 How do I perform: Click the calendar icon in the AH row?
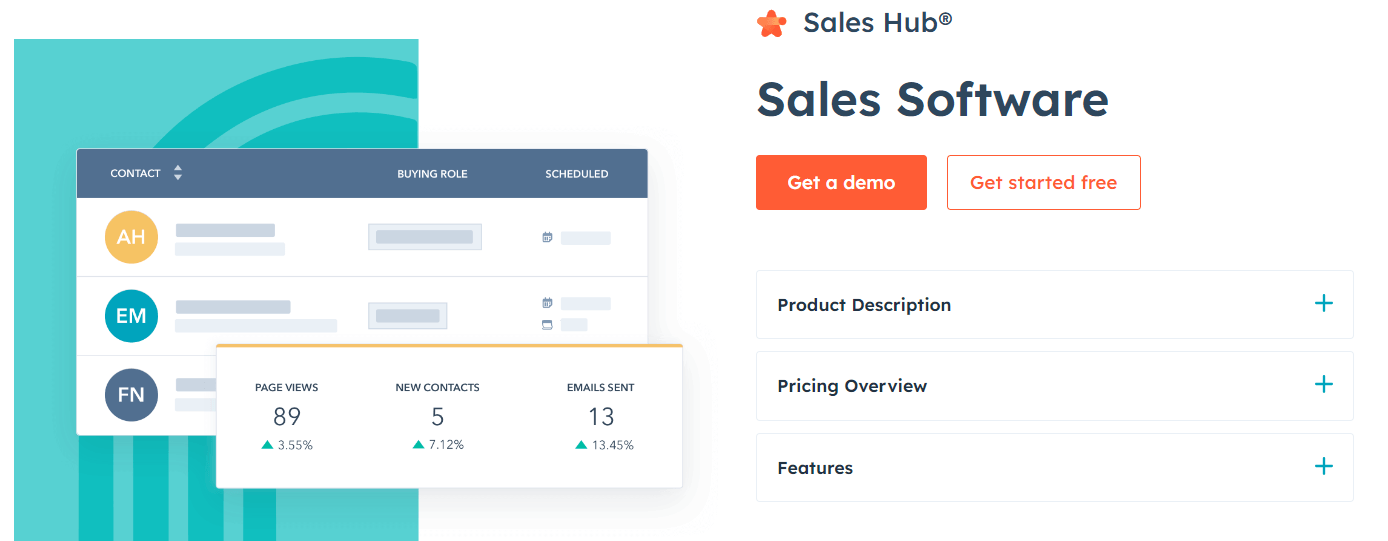(547, 238)
